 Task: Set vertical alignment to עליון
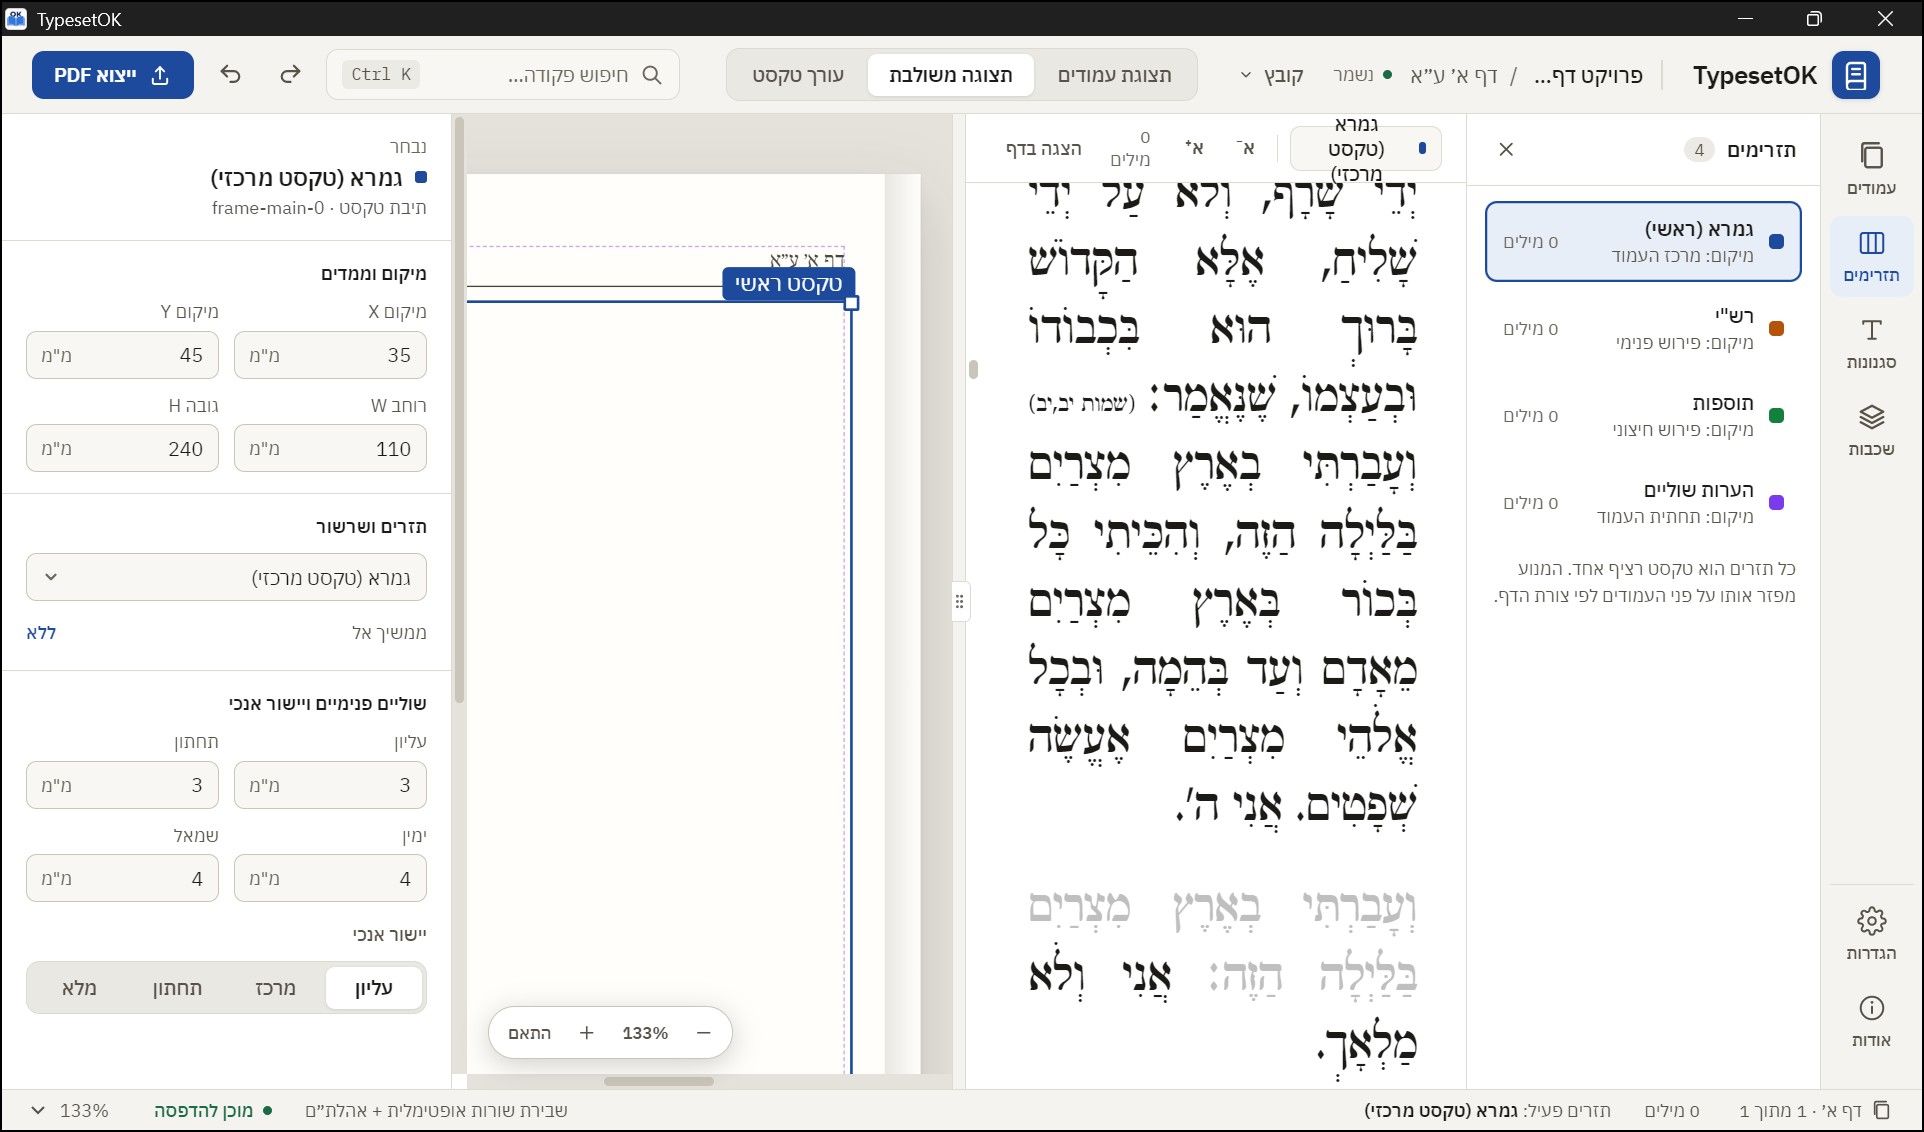(373, 988)
